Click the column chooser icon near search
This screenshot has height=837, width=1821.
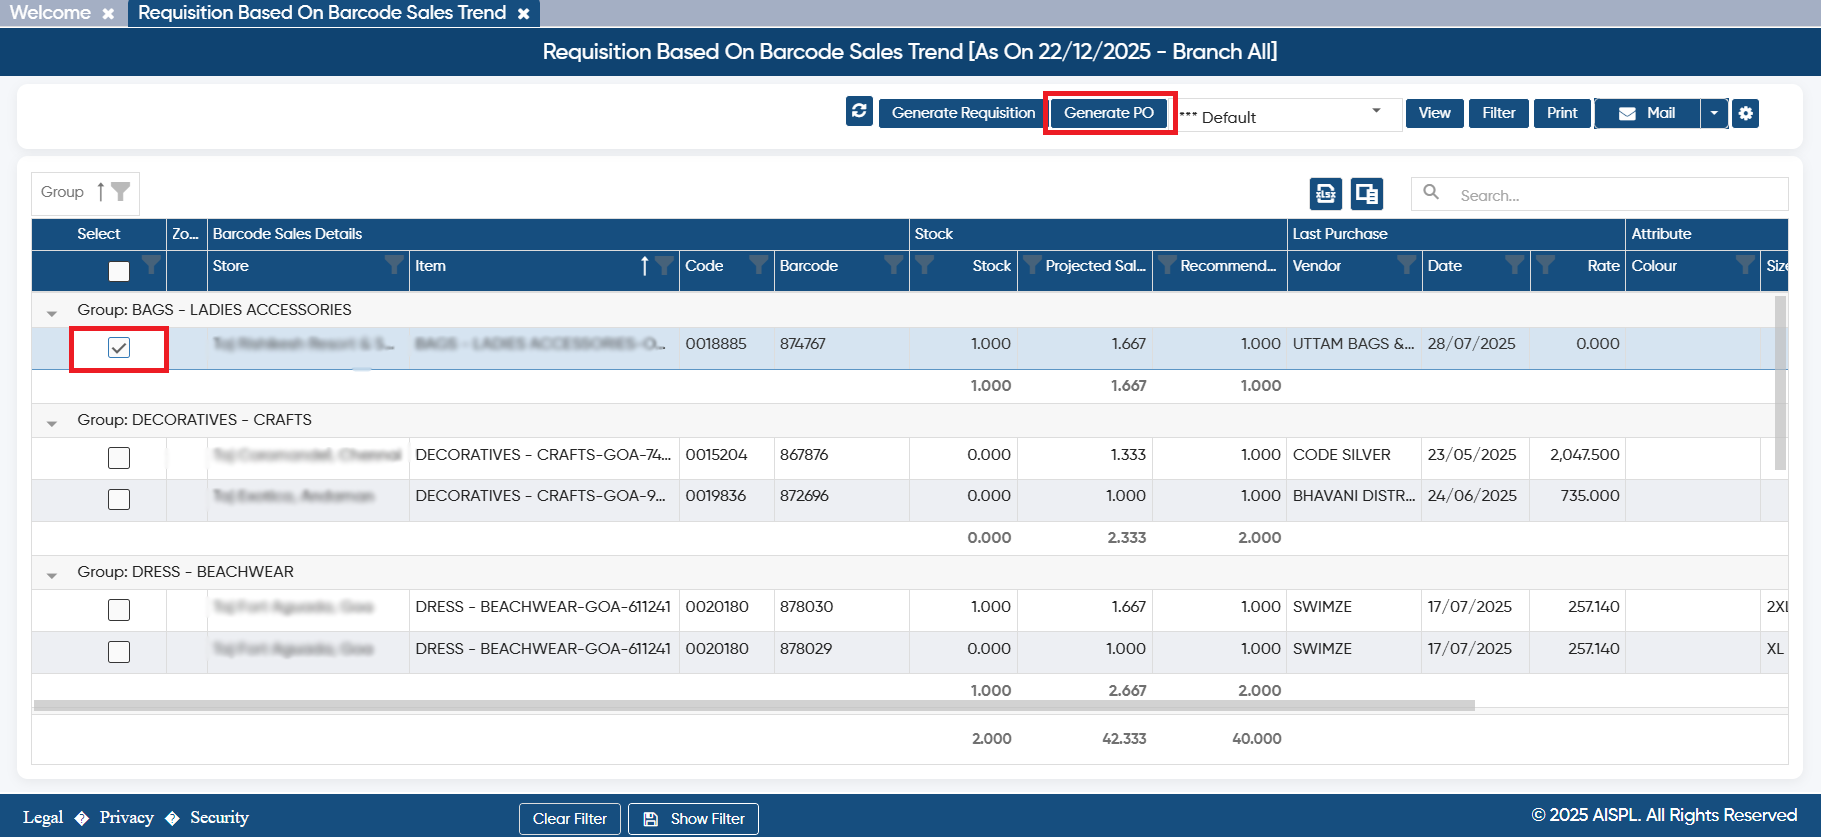point(1367,193)
